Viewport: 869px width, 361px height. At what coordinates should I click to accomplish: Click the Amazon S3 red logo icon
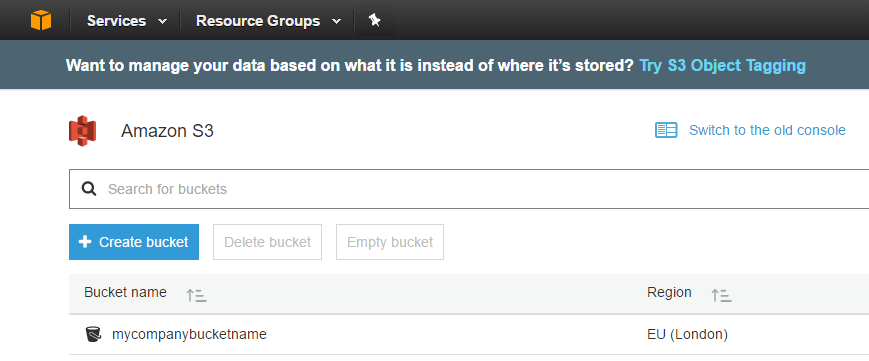tap(83, 131)
